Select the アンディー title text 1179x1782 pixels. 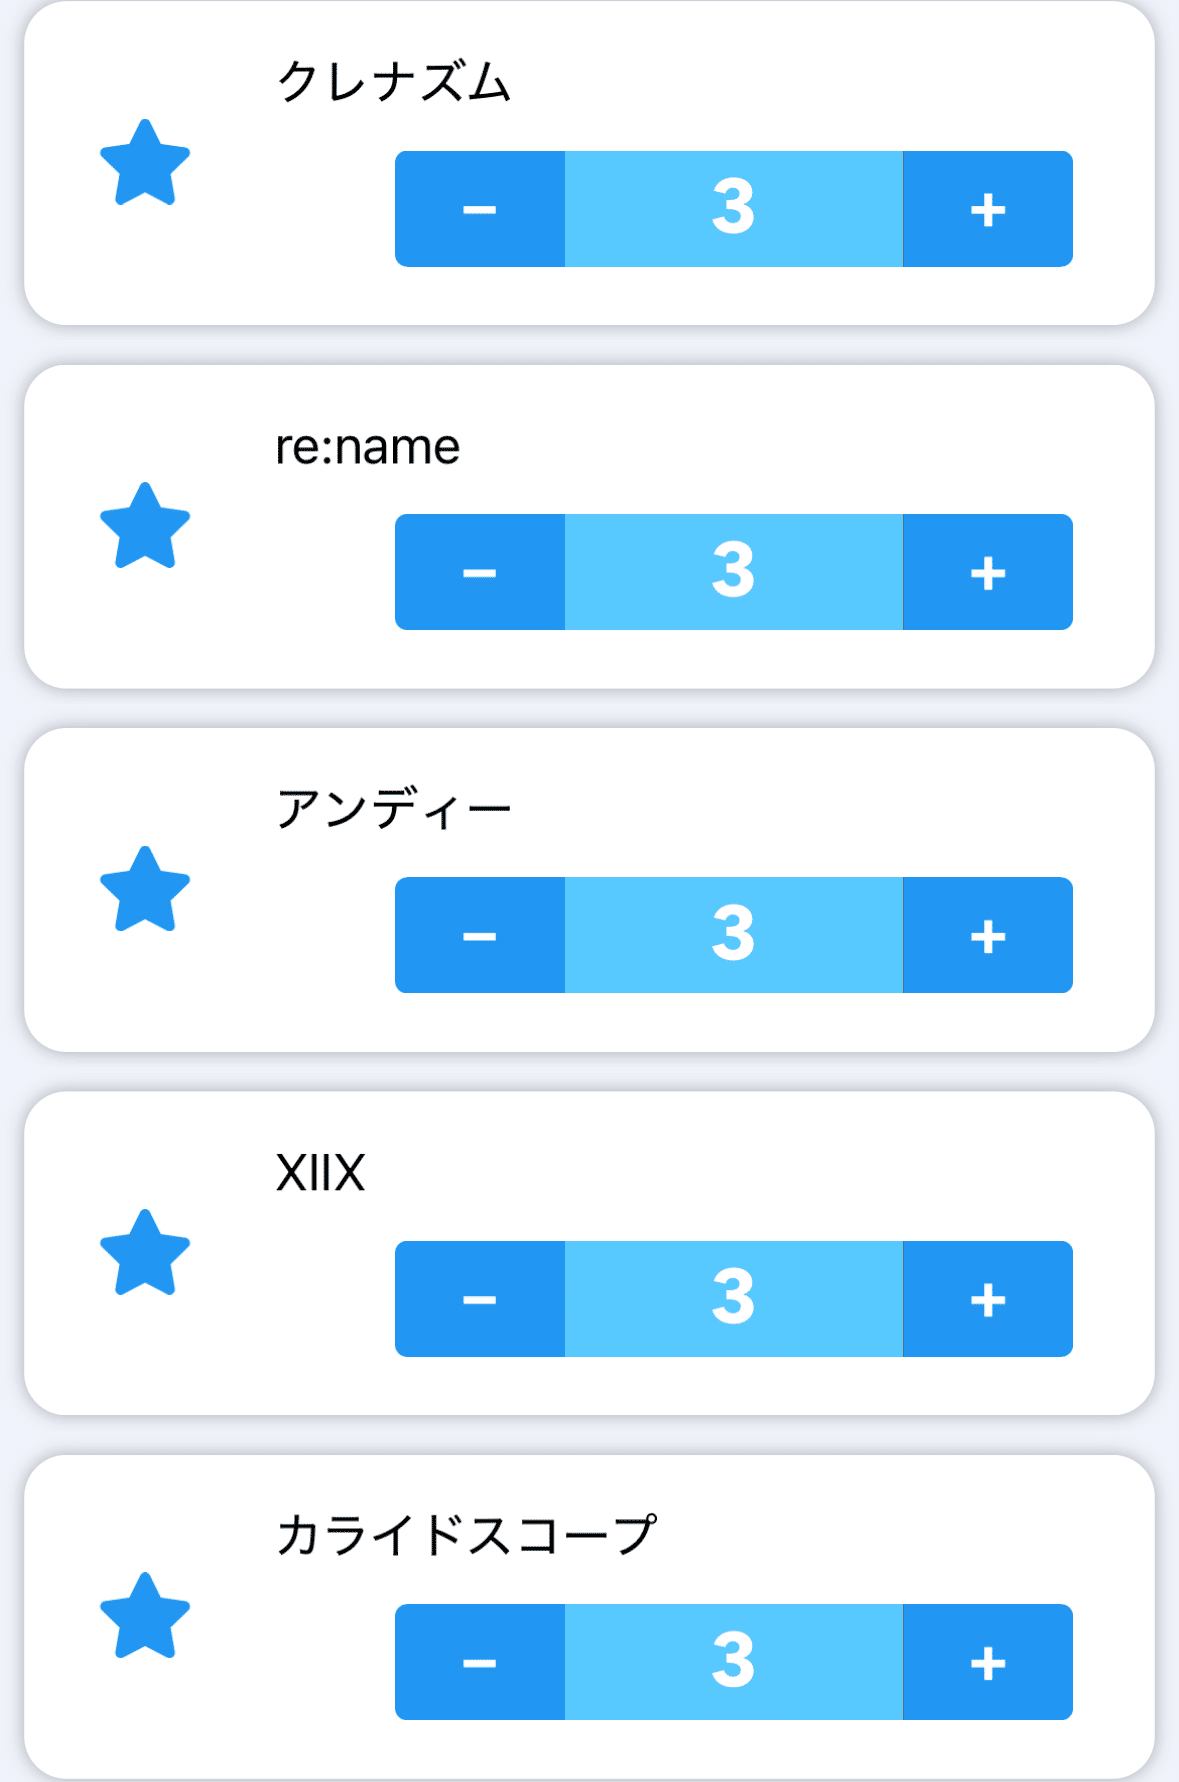(x=393, y=809)
